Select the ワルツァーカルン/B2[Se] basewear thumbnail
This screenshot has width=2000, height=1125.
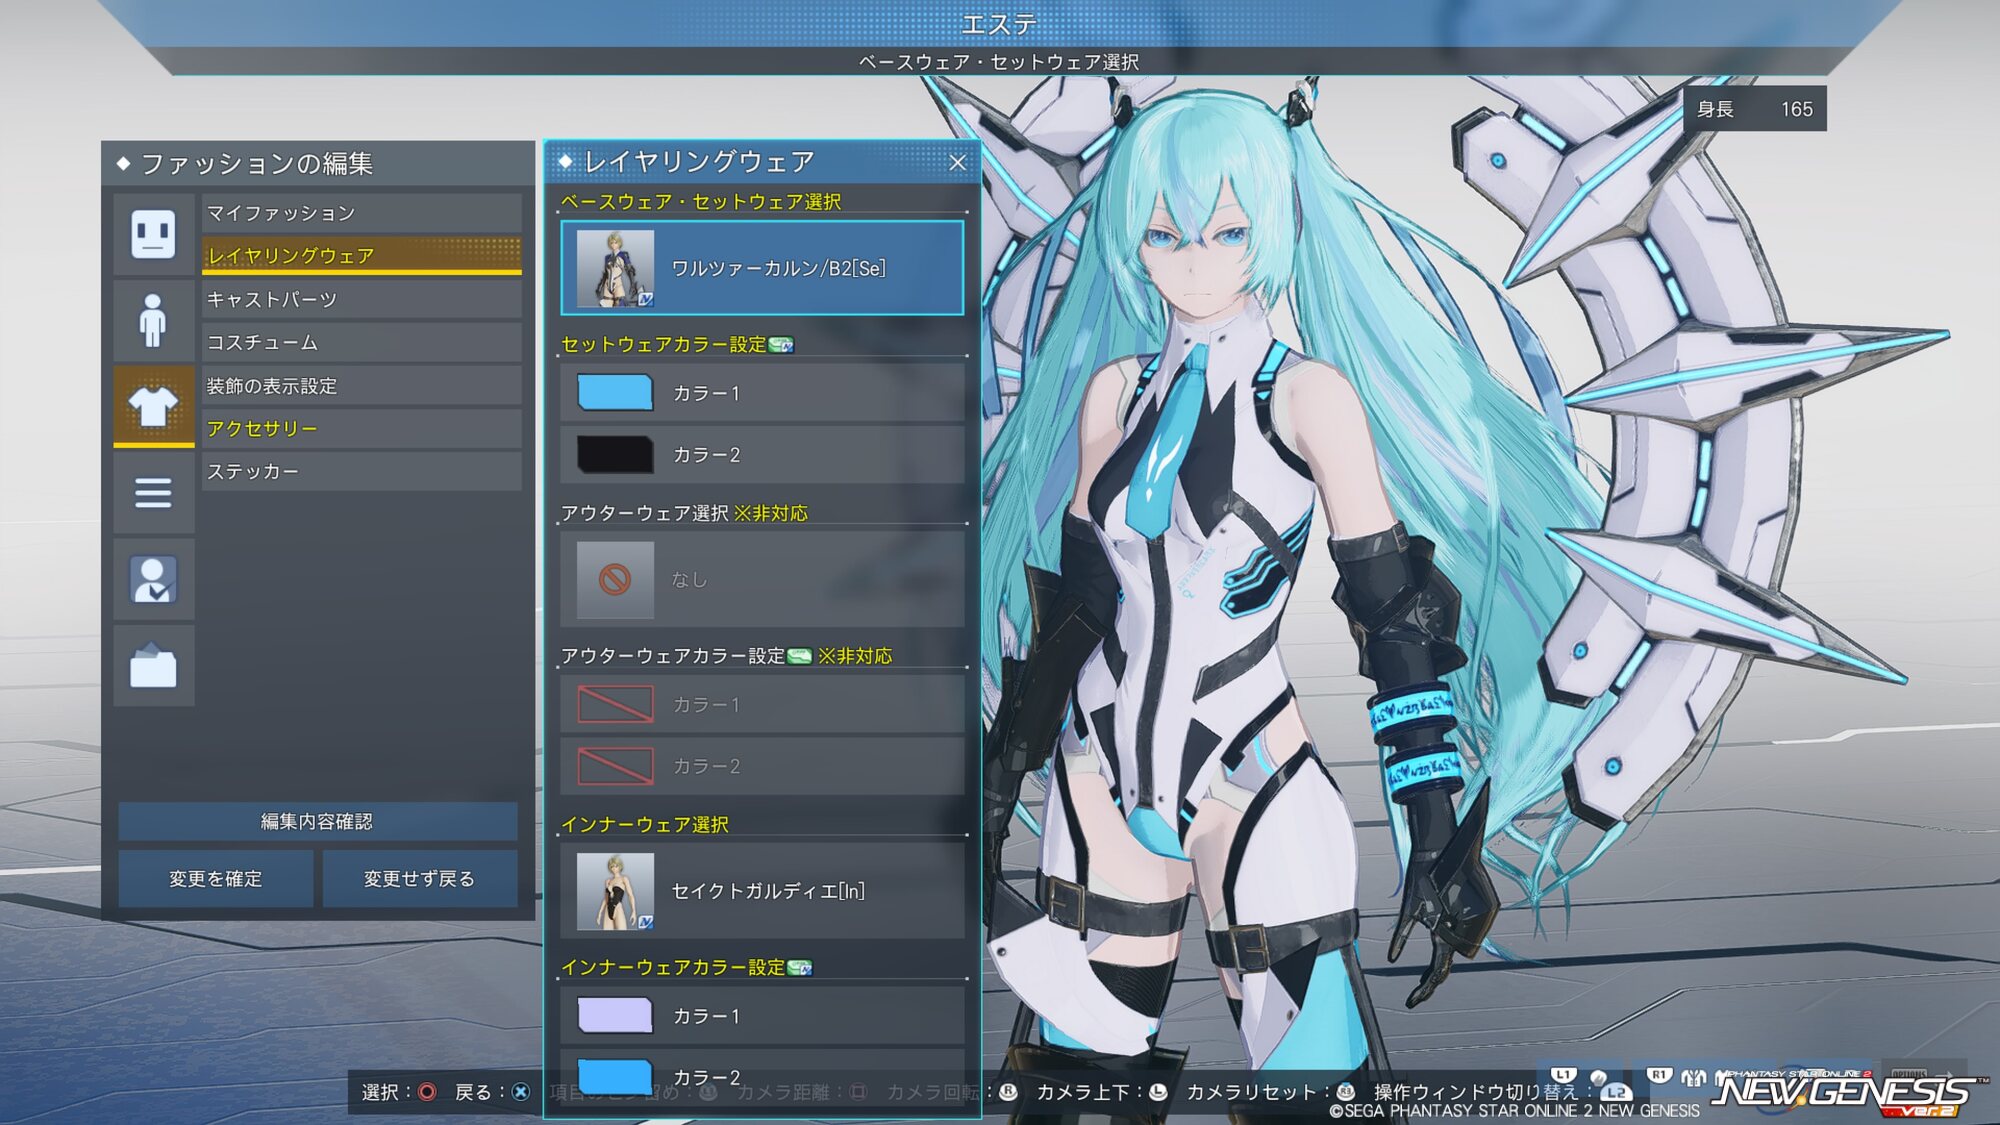[x=615, y=268]
